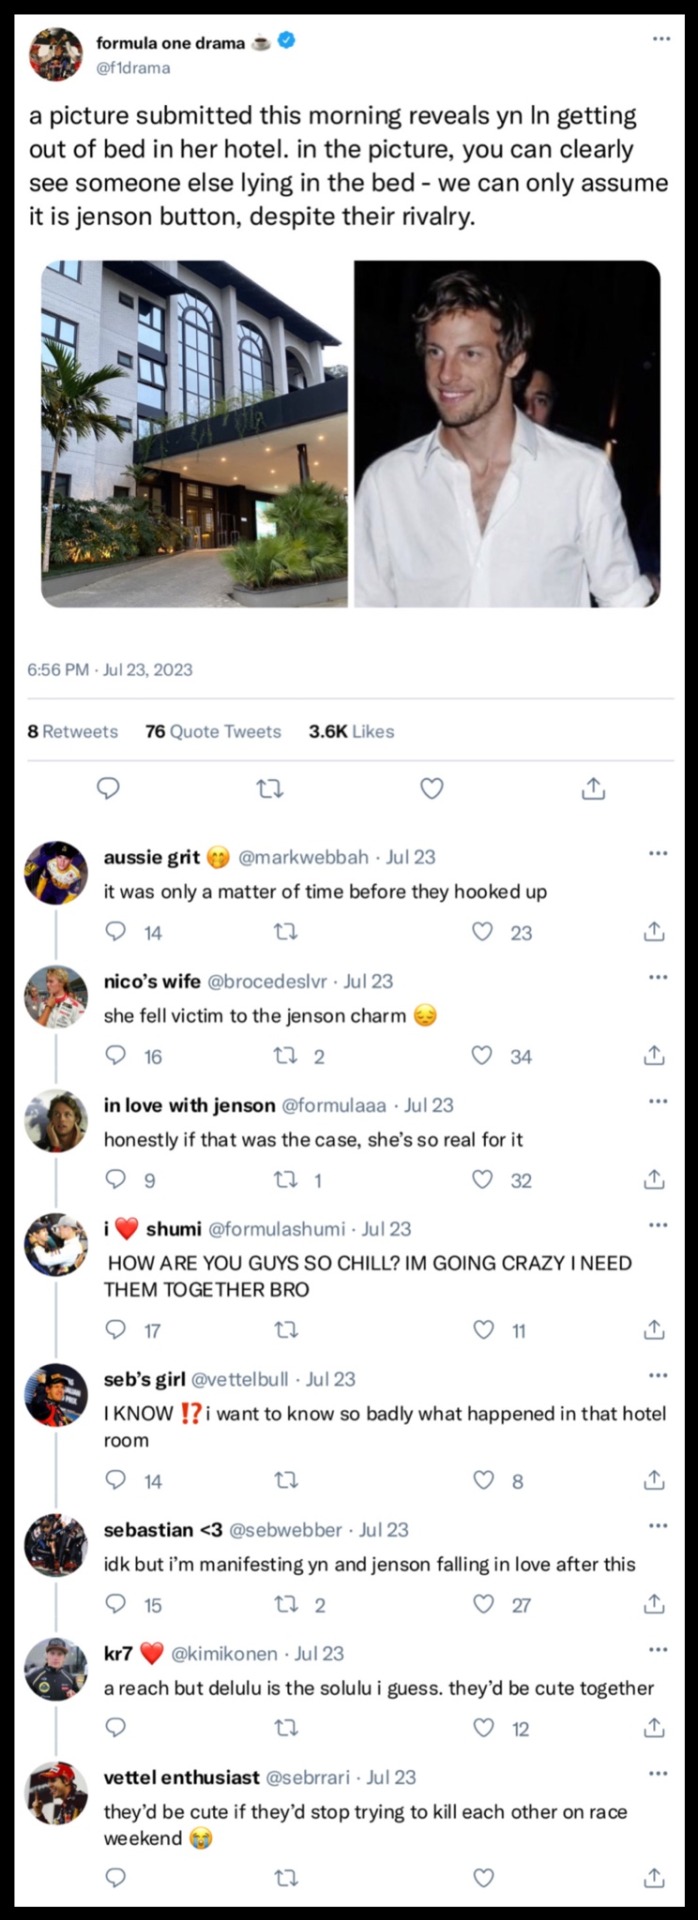Image resolution: width=698 pixels, height=1920 pixels.
Task: Open more options on sebastian <3 reply
Action: coord(657,1525)
